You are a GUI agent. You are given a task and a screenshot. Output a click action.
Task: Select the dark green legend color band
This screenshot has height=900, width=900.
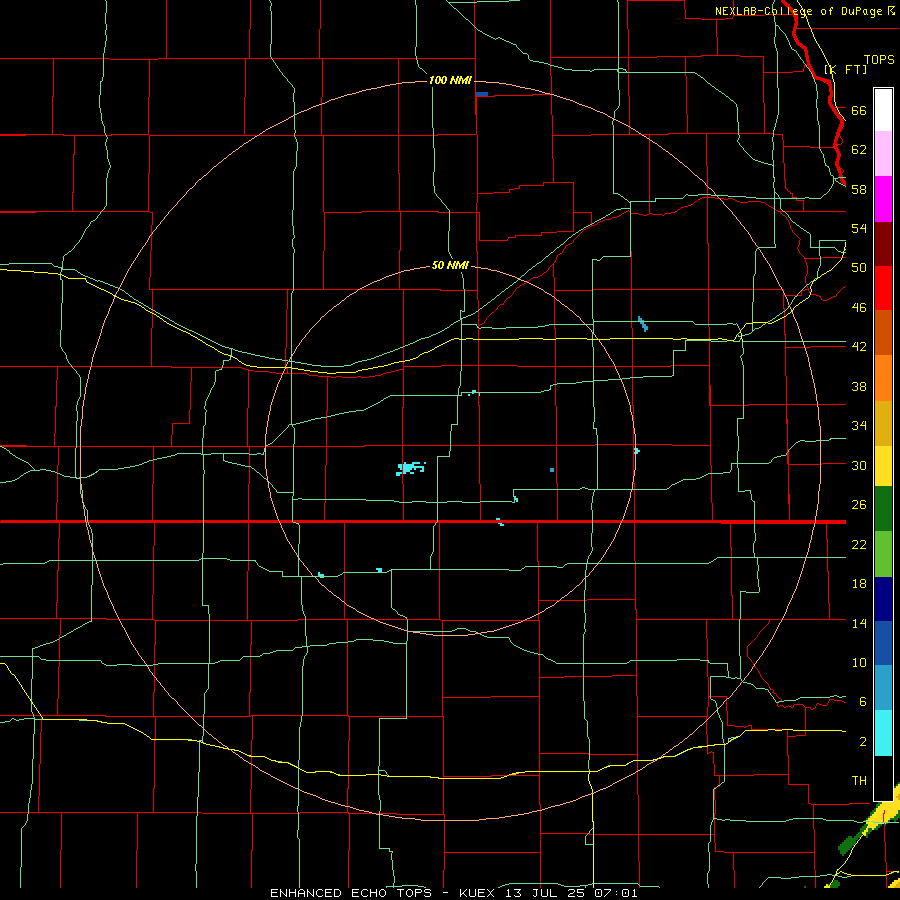pos(883,509)
